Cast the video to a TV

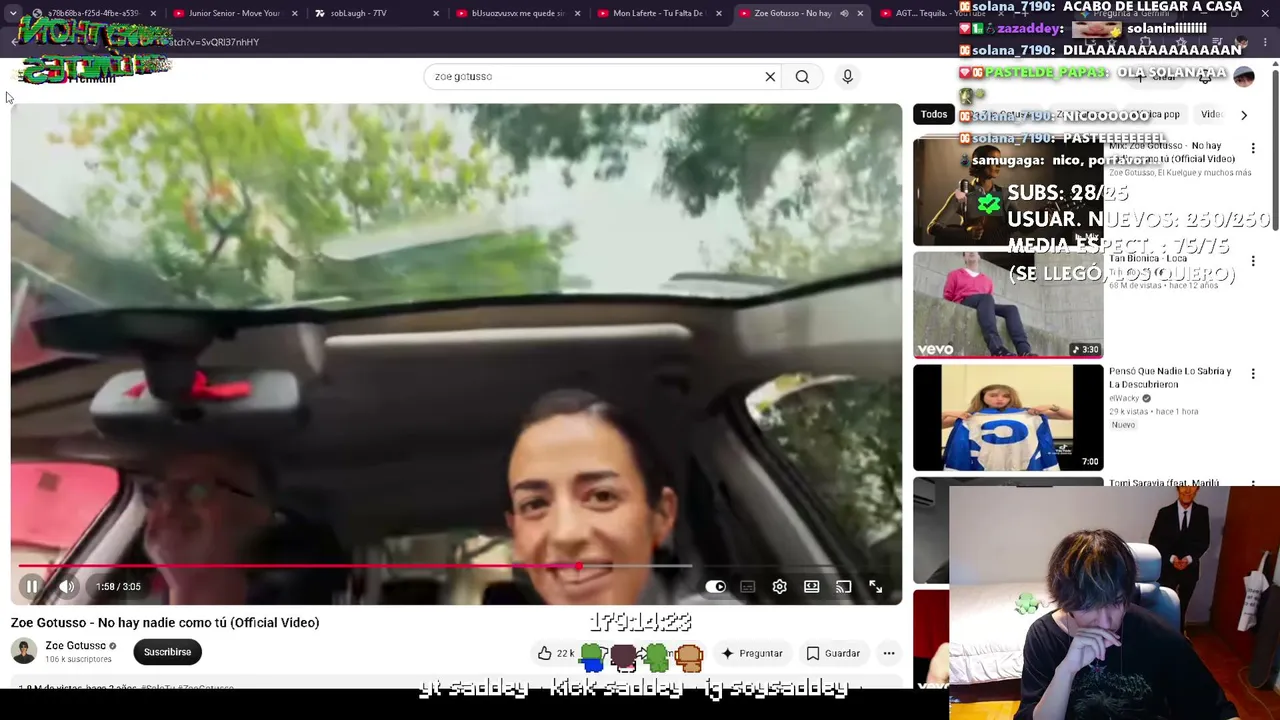pyautogui.click(x=844, y=587)
